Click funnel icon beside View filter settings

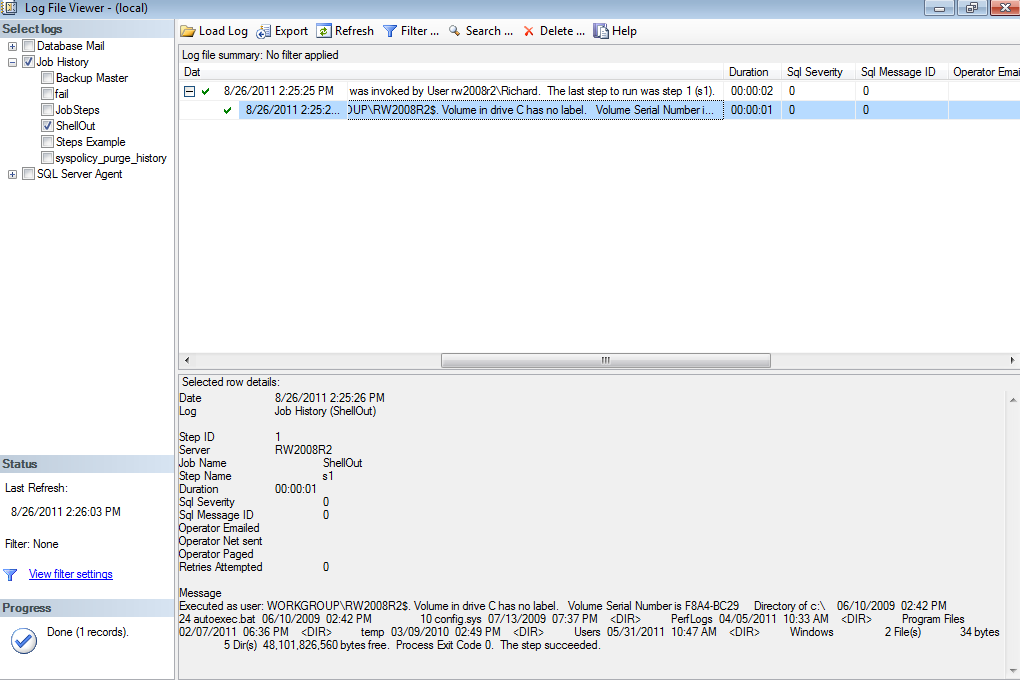coord(10,575)
